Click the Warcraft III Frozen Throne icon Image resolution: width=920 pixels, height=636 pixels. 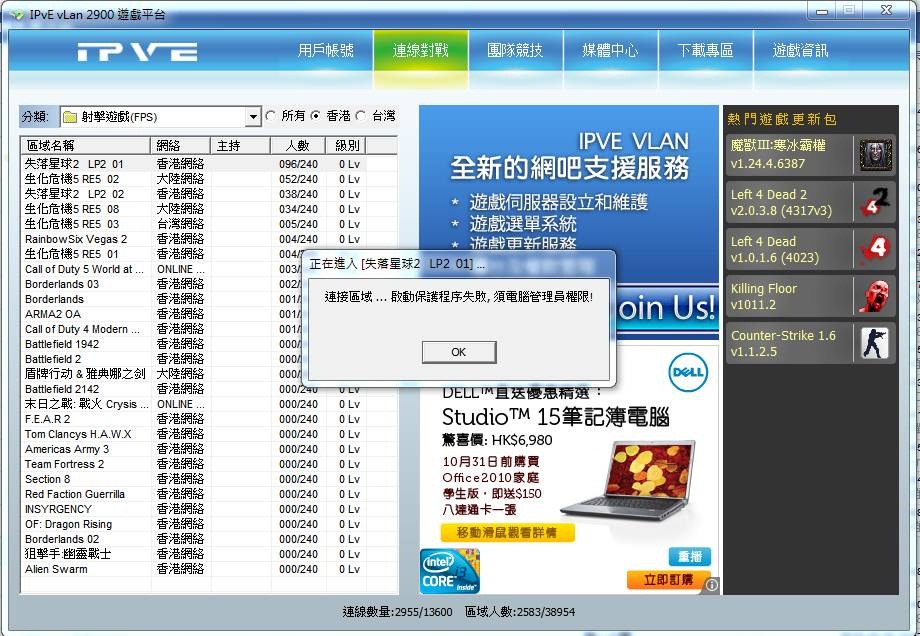coord(875,155)
